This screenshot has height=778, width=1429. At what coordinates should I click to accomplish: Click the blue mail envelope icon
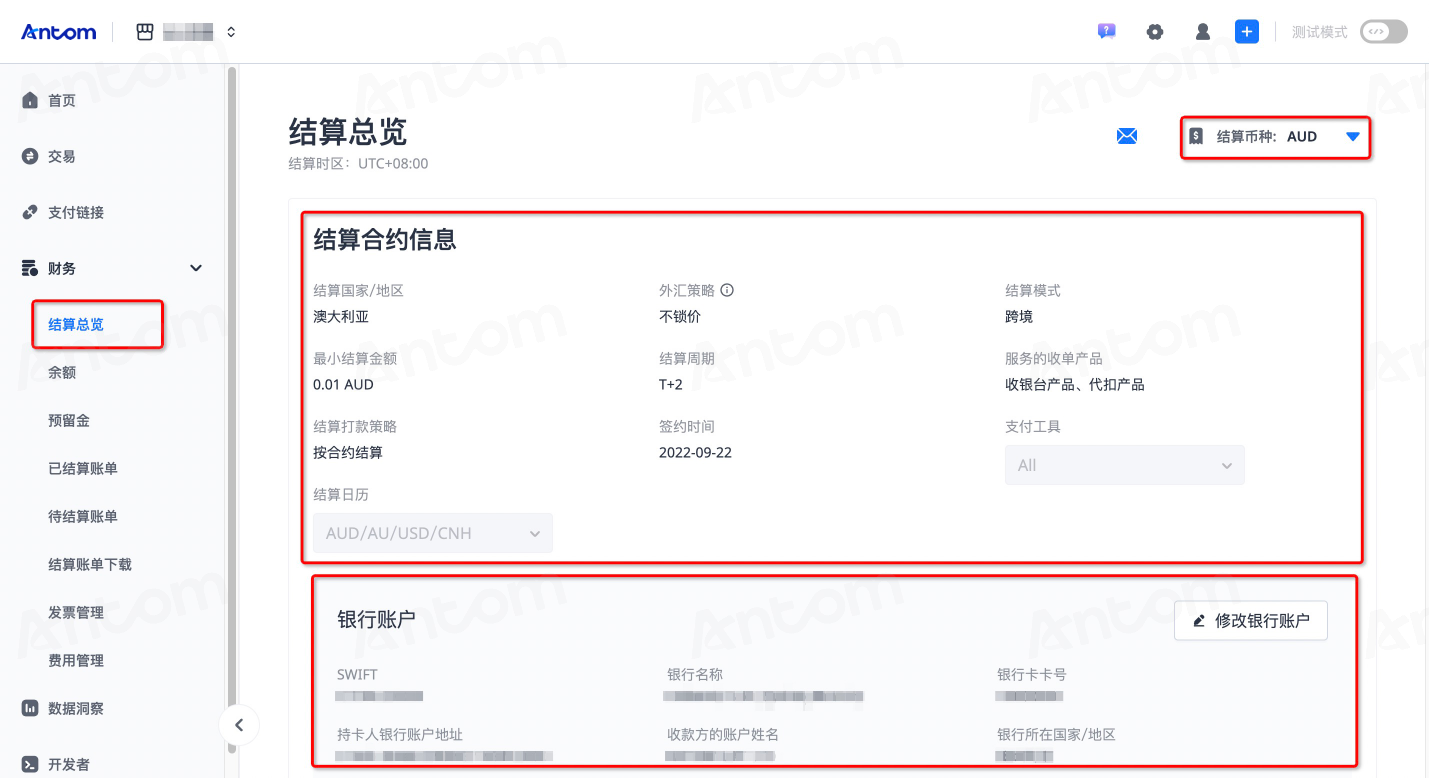pos(1127,136)
